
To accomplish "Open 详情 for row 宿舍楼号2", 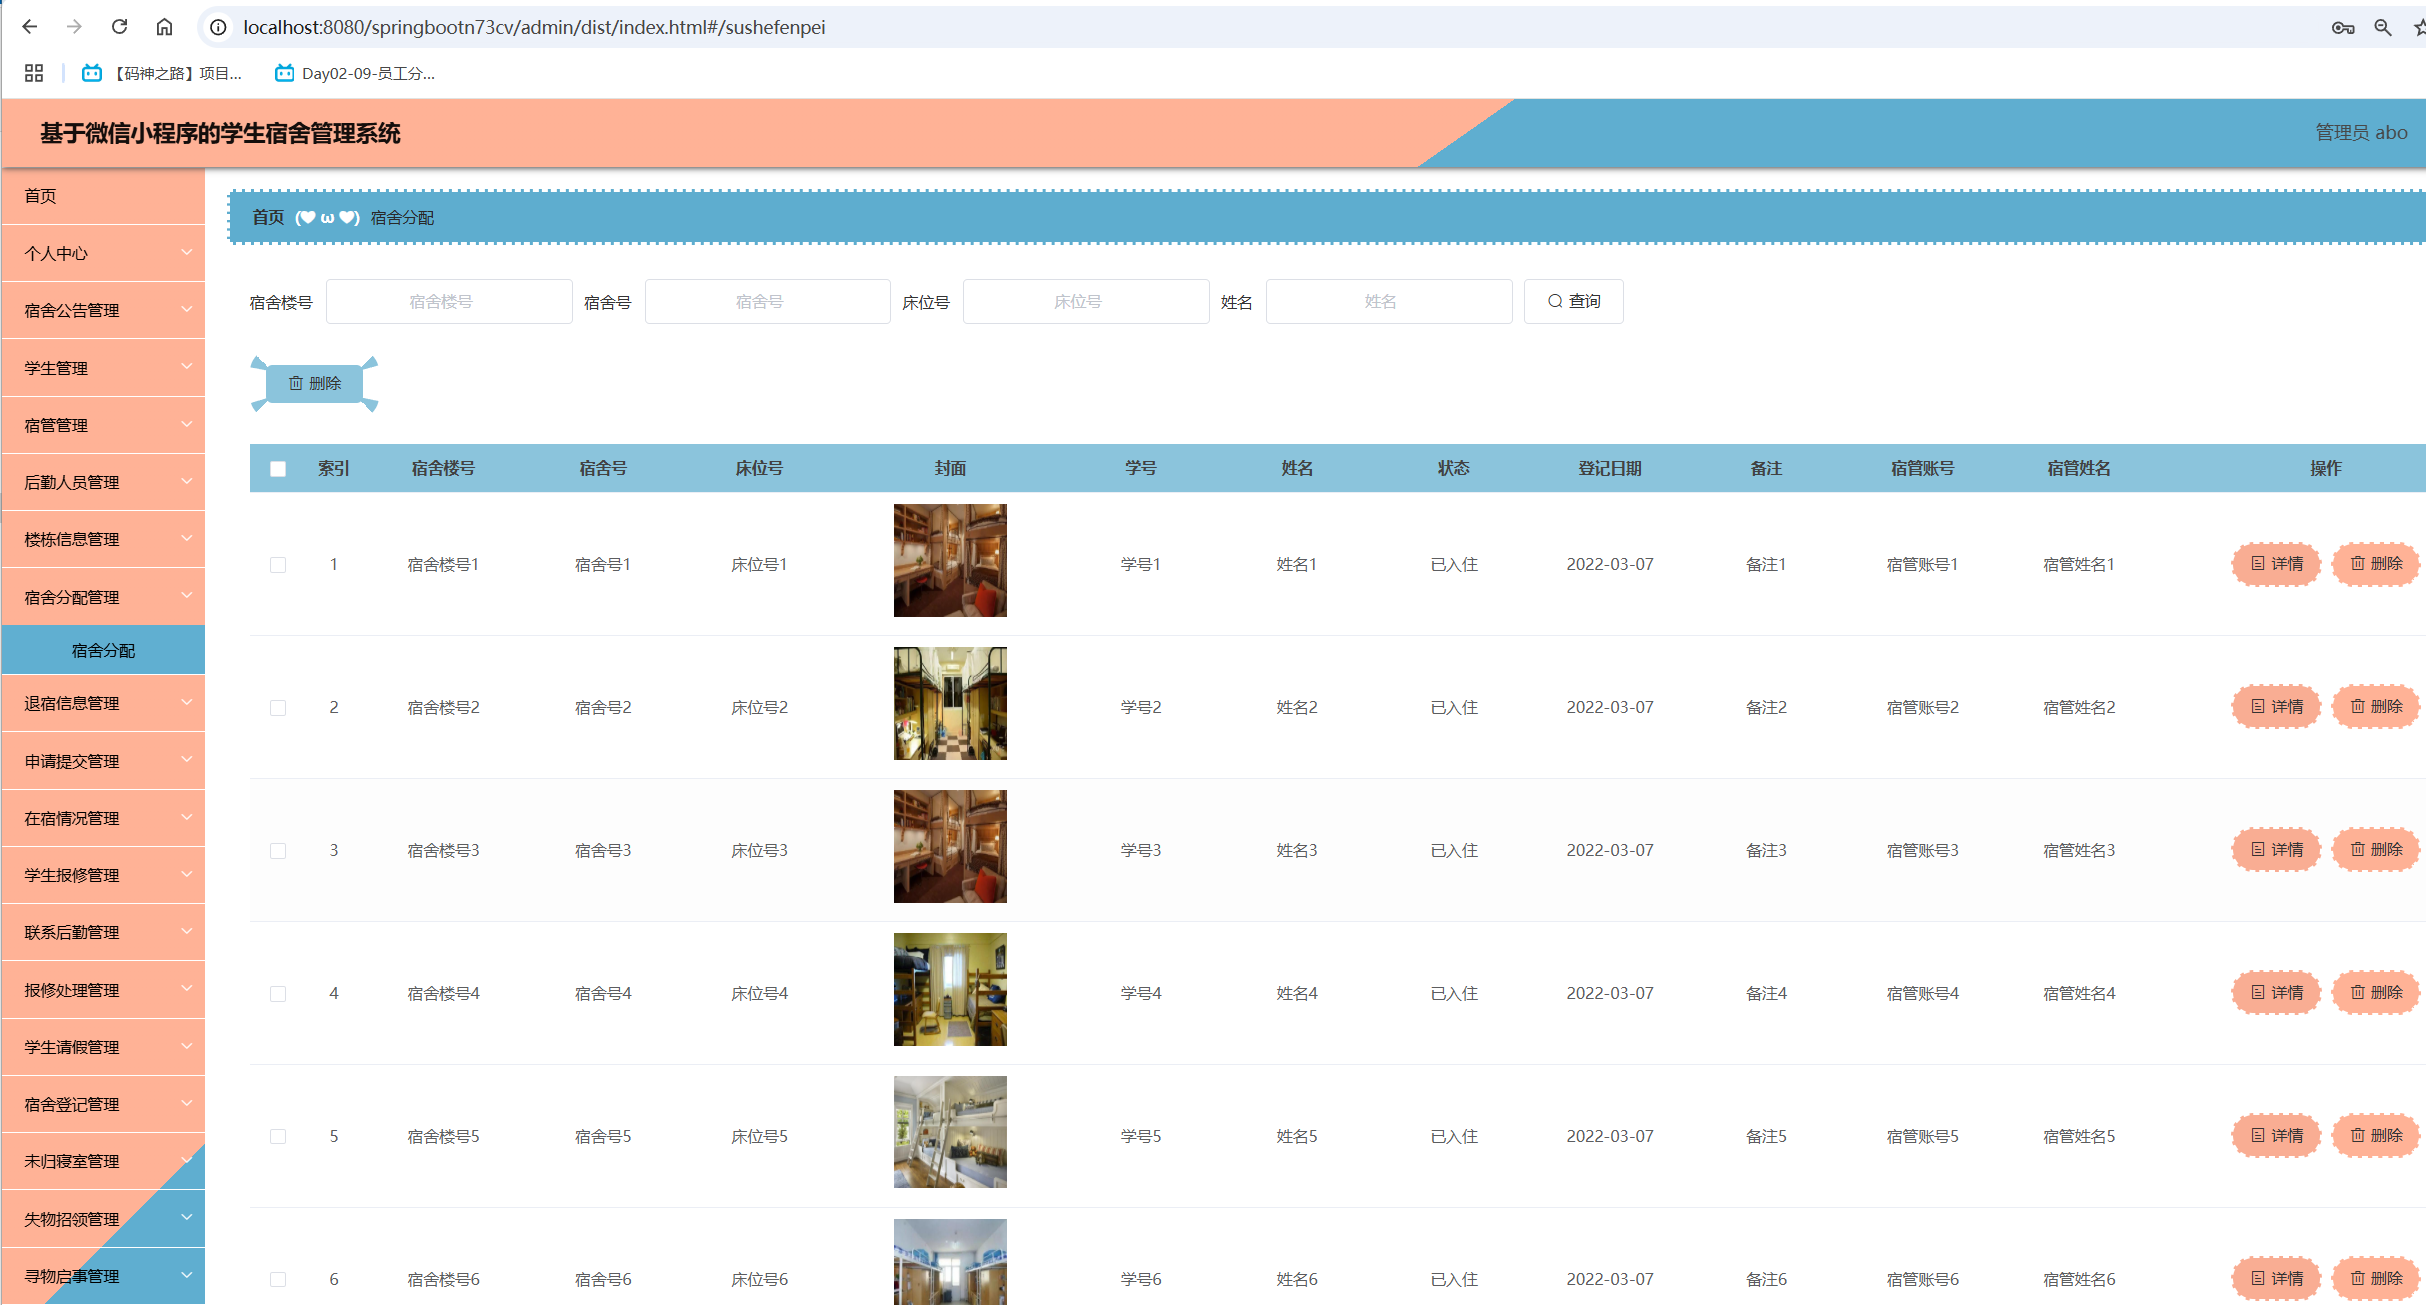I will pos(2276,707).
